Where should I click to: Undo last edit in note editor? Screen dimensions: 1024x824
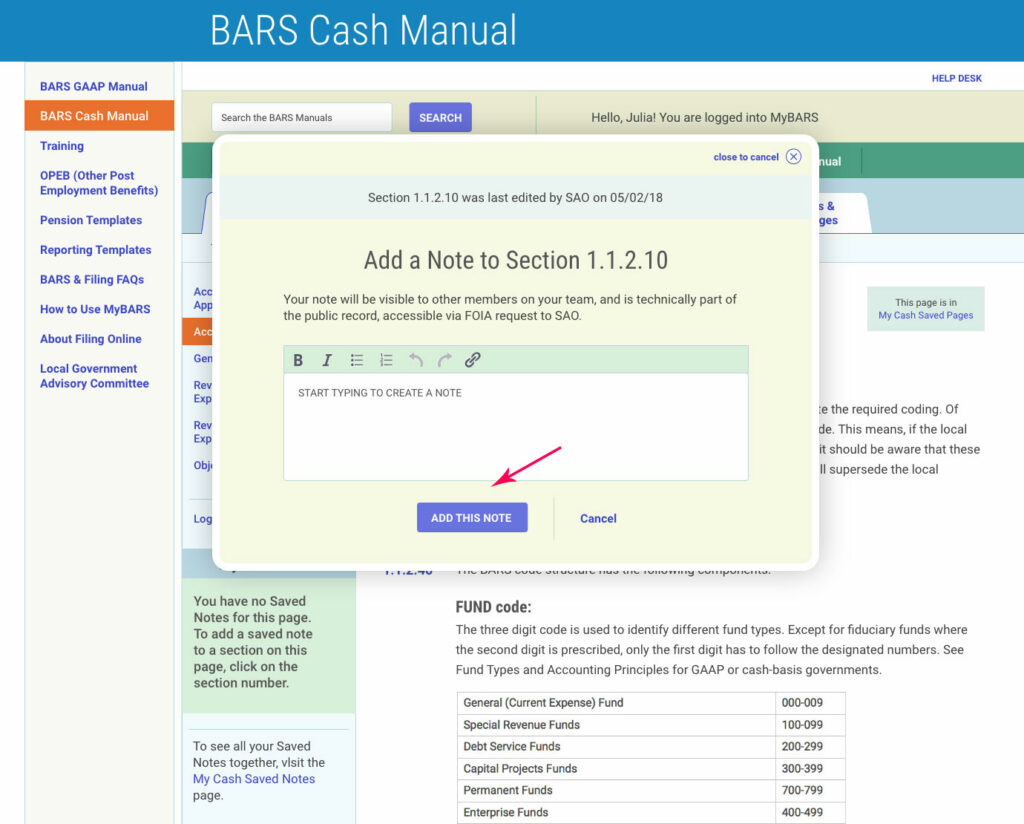[416, 360]
